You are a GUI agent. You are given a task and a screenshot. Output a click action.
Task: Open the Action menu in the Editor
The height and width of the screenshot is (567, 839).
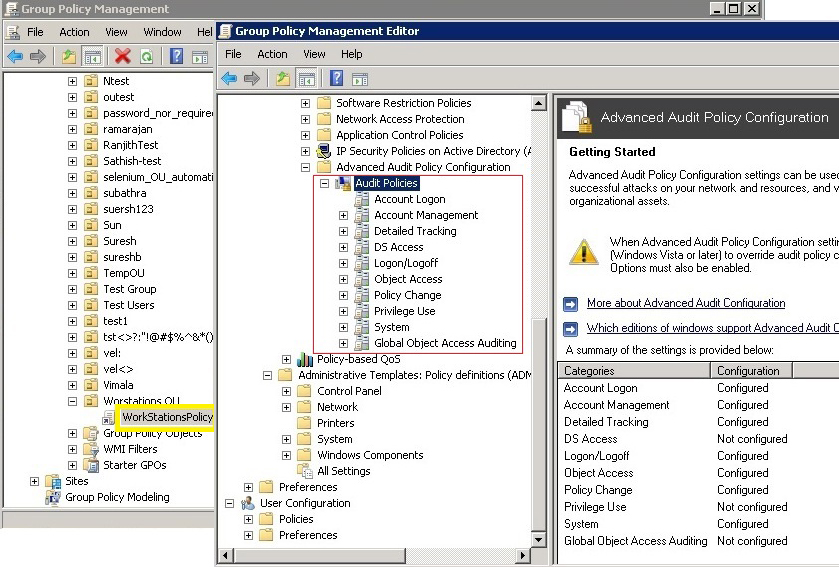coord(272,54)
